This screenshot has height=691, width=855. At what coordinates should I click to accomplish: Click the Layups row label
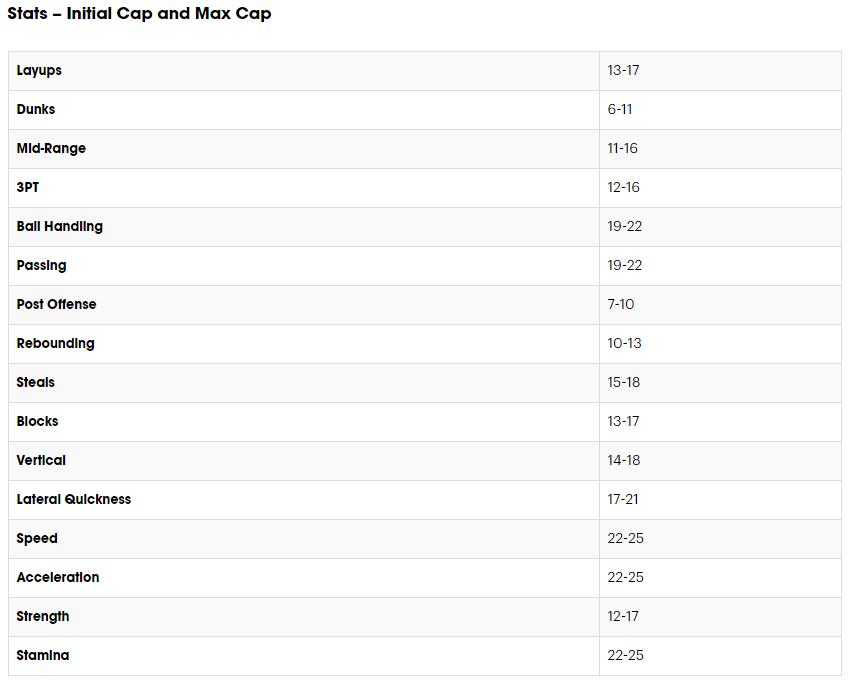39,71
